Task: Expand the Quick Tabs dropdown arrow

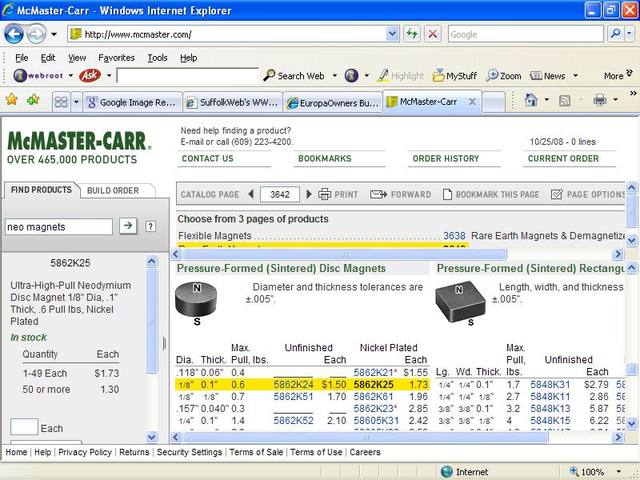Action: coord(75,101)
